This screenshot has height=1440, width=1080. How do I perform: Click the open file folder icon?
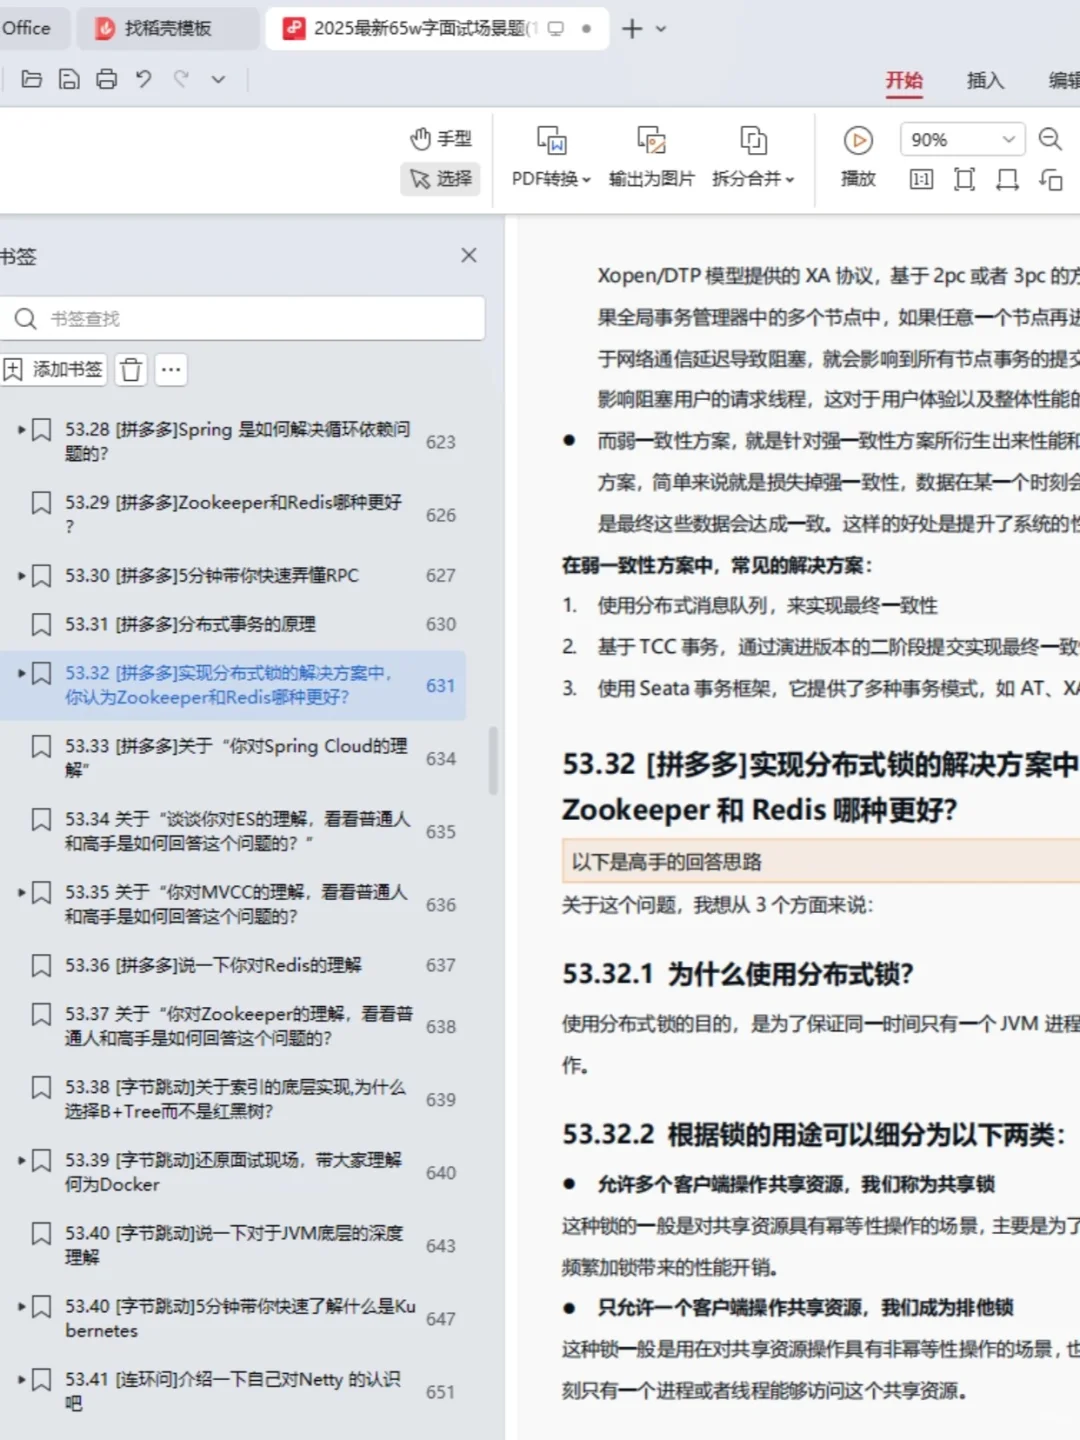[31, 79]
